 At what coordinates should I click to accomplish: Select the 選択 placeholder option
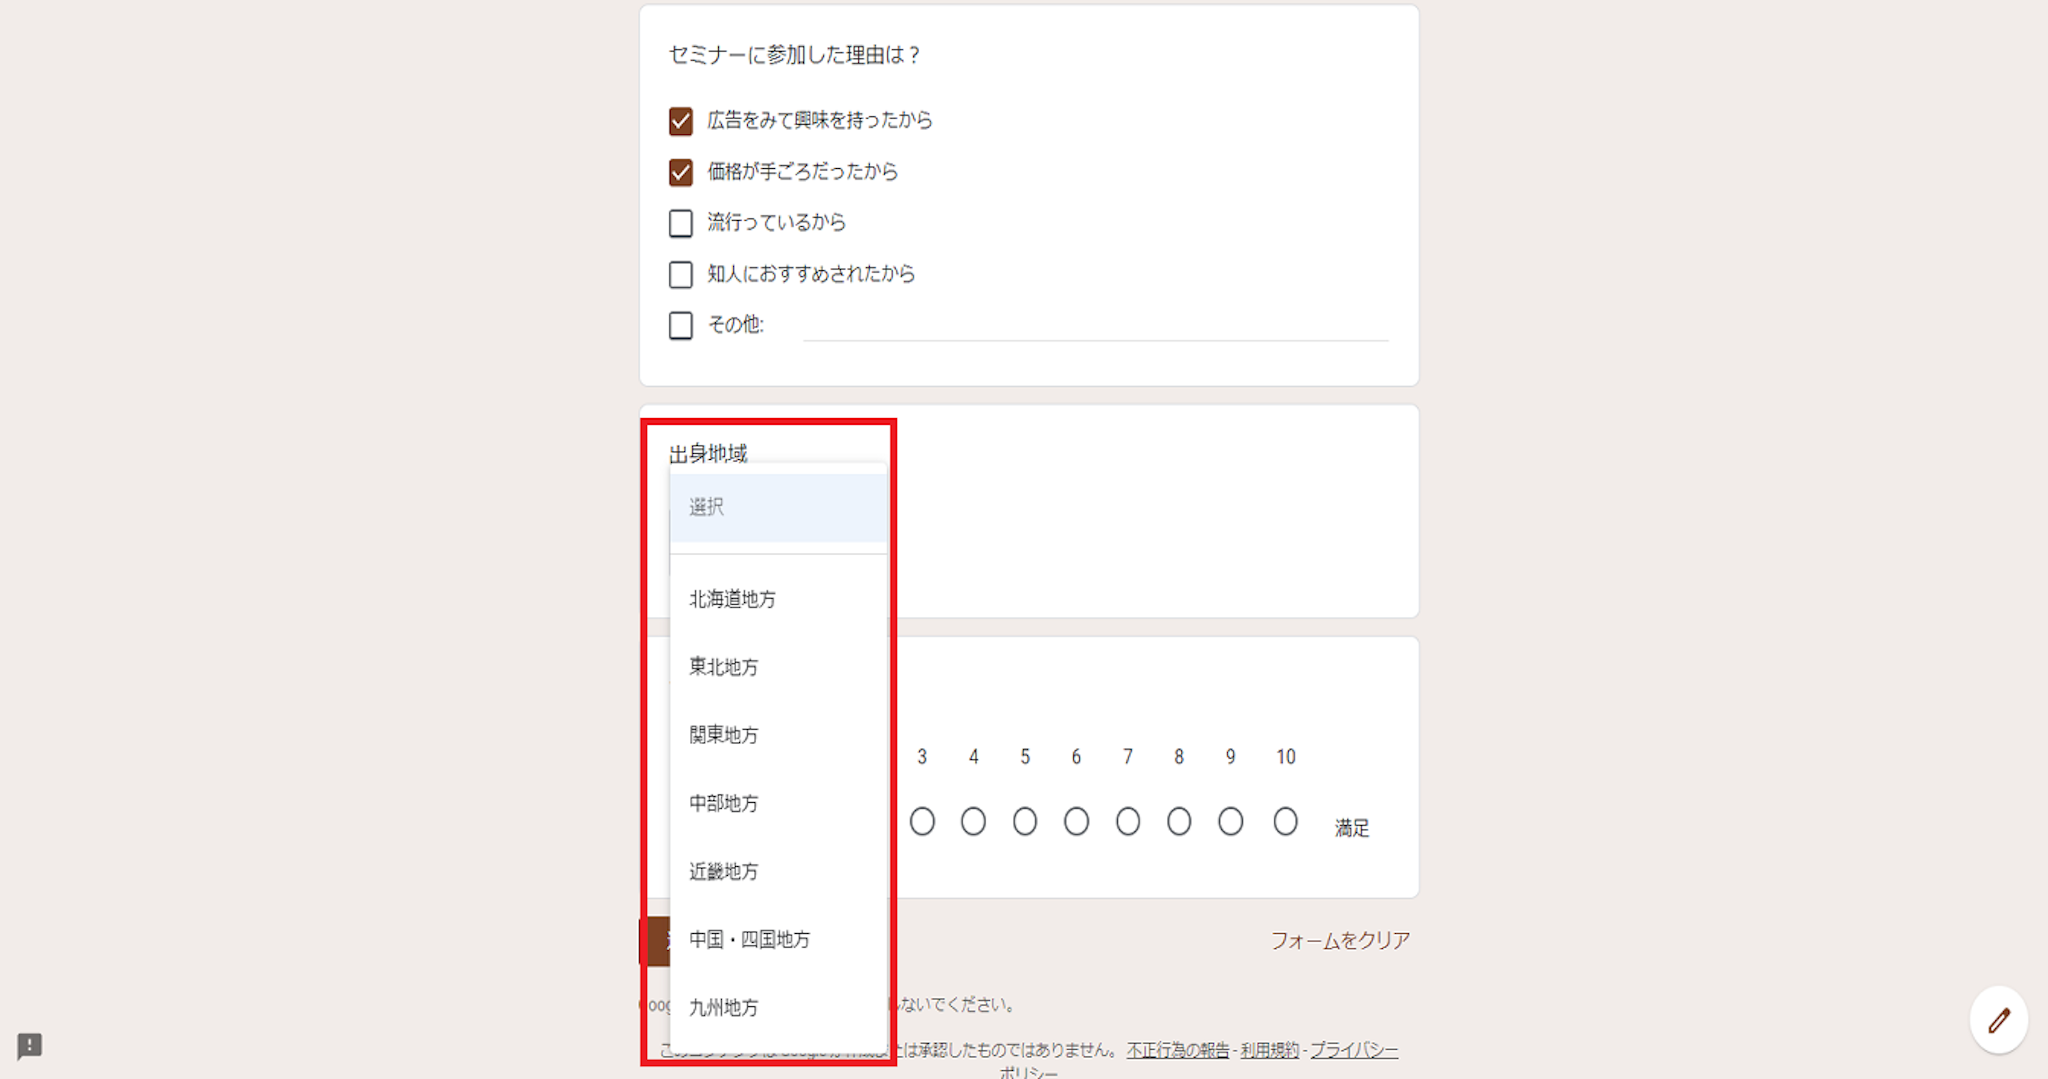pyautogui.click(x=778, y=507)
